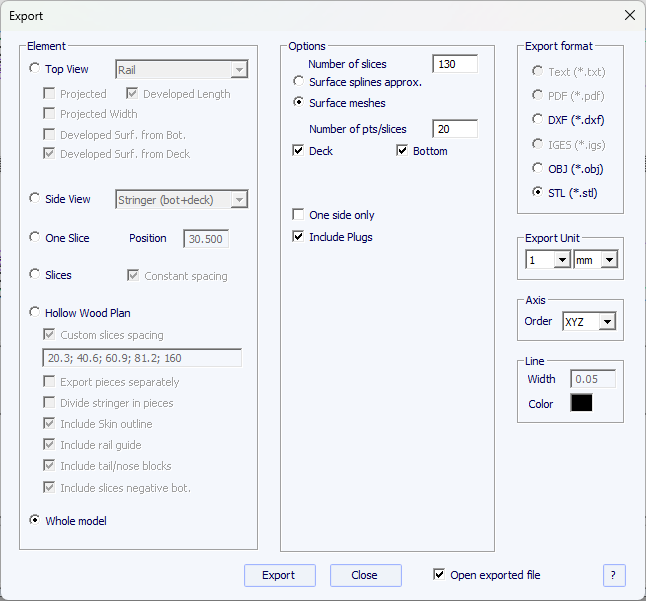This screenshot has width=646, height=601.
Task: Uncheck the Deck checkbox
Action: 298,151
